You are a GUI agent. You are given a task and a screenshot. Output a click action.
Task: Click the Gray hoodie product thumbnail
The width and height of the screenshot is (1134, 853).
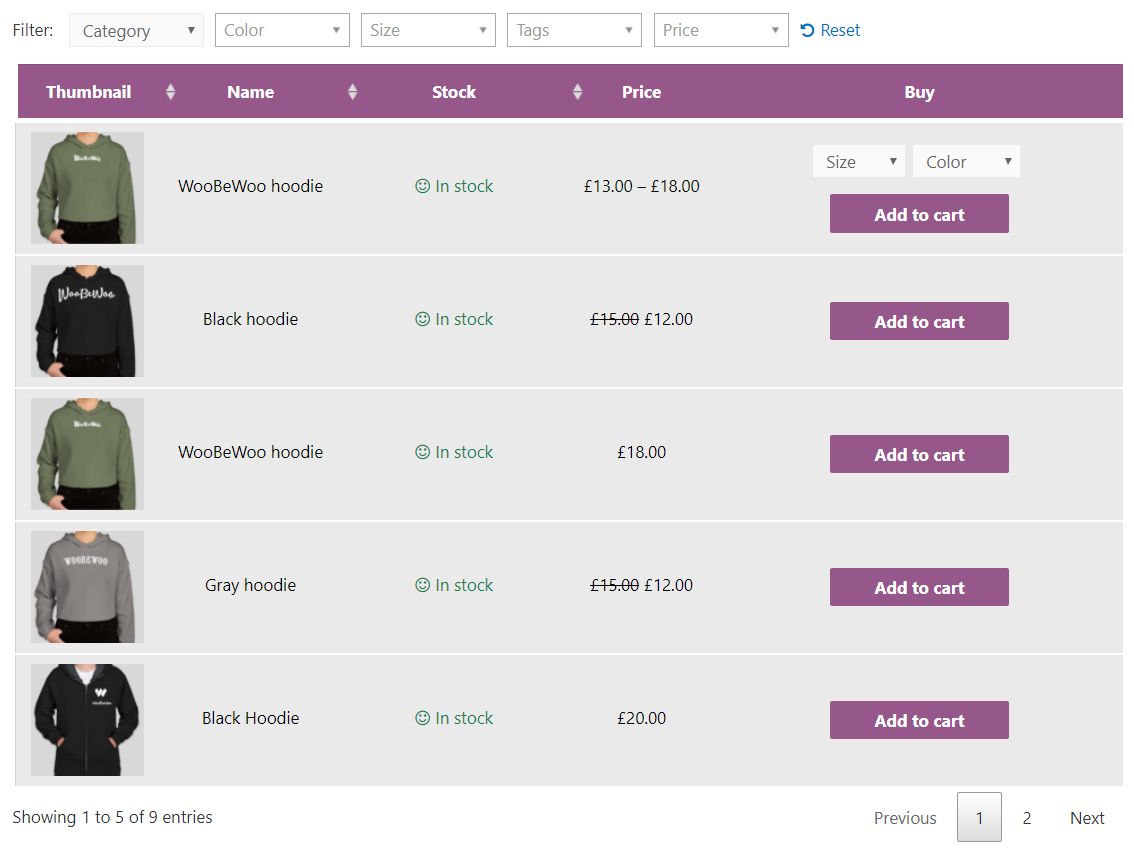coord(87,587)
